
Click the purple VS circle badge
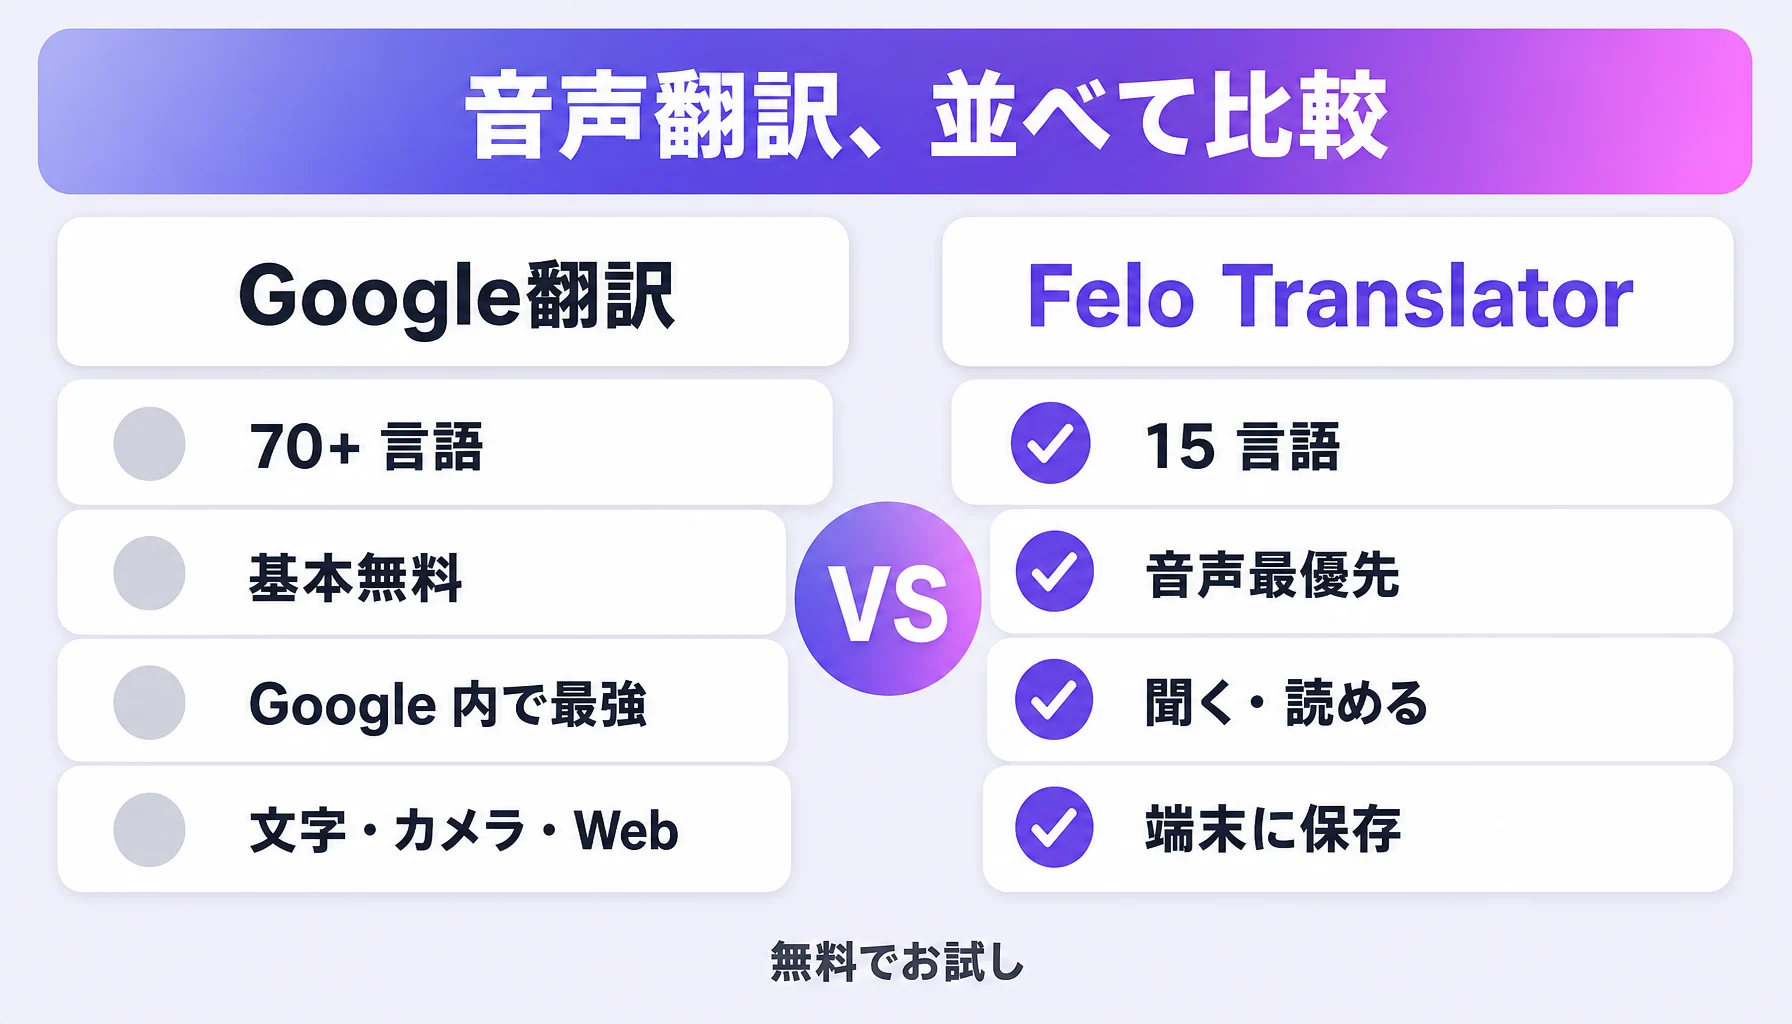point(888,599)
